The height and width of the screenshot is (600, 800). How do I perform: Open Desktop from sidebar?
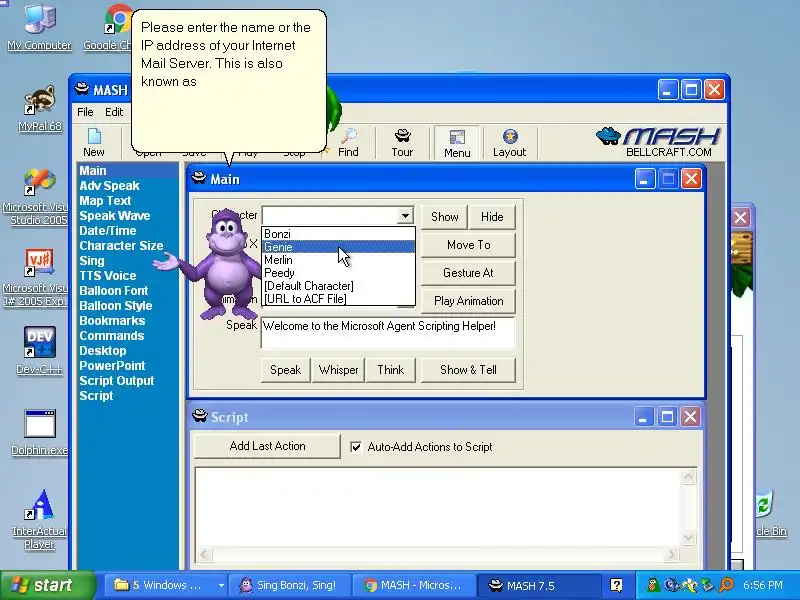point(103,351)
